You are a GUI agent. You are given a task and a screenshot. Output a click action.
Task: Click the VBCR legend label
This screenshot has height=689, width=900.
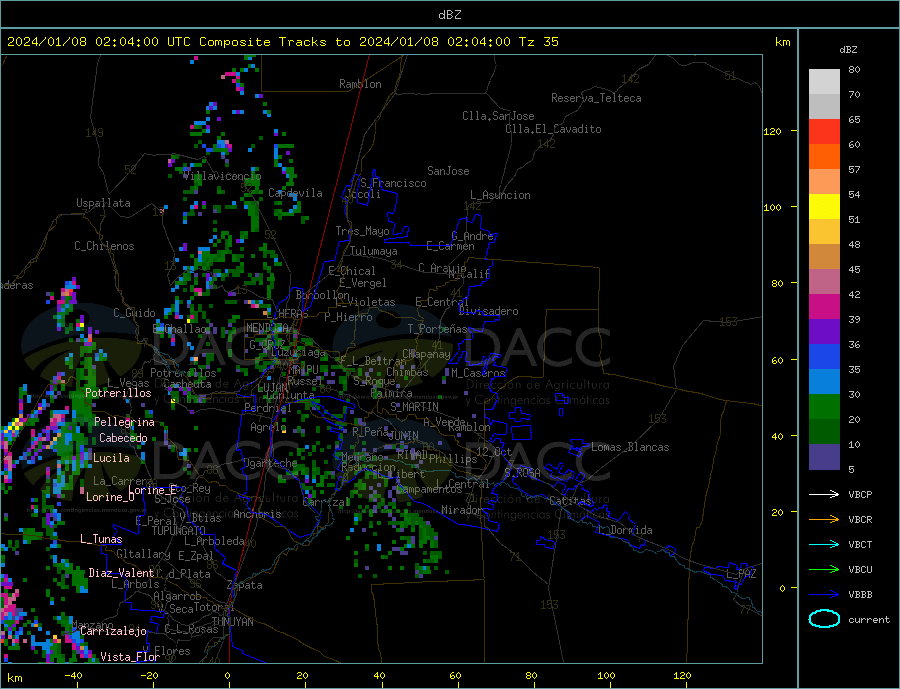point(860,520)
